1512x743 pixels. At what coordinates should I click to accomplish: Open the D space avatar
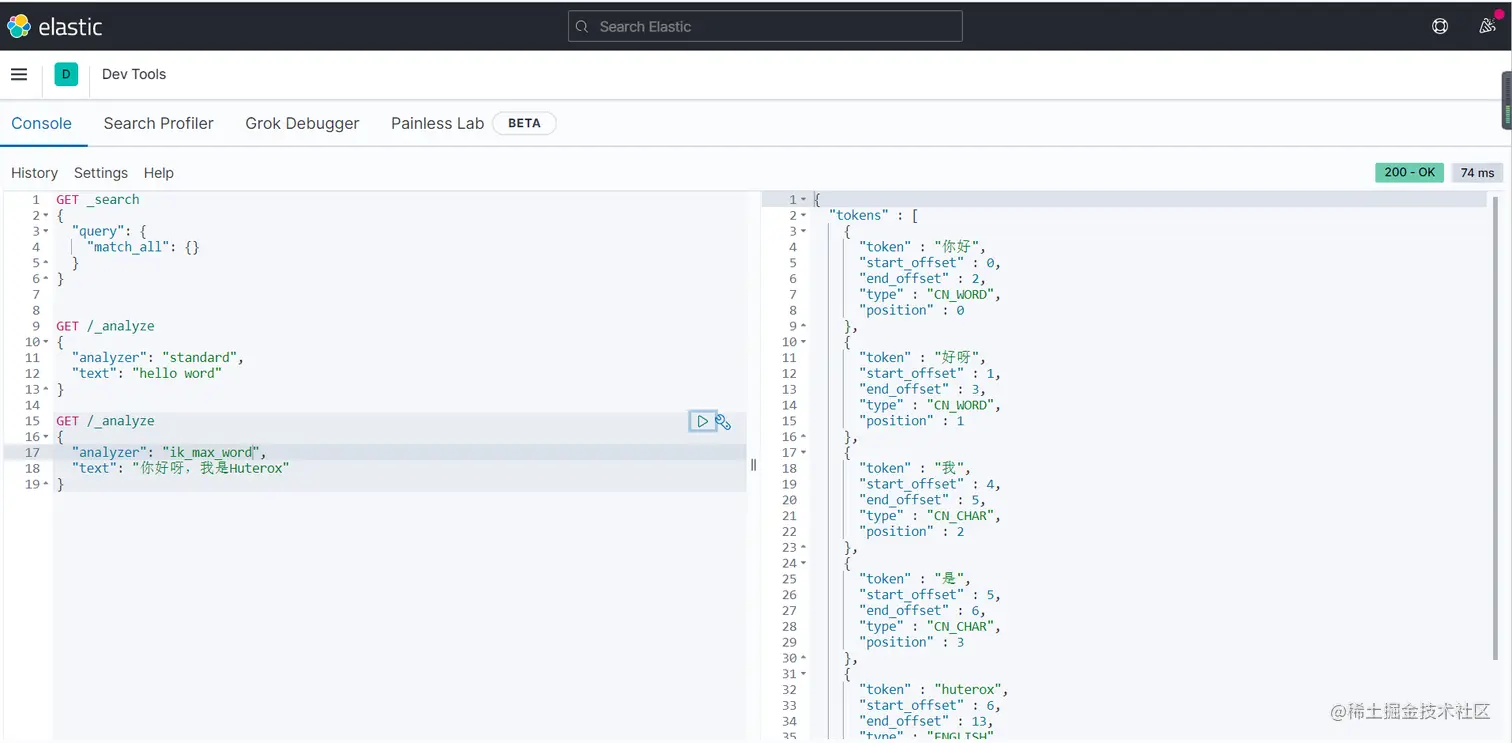(66, 74)
